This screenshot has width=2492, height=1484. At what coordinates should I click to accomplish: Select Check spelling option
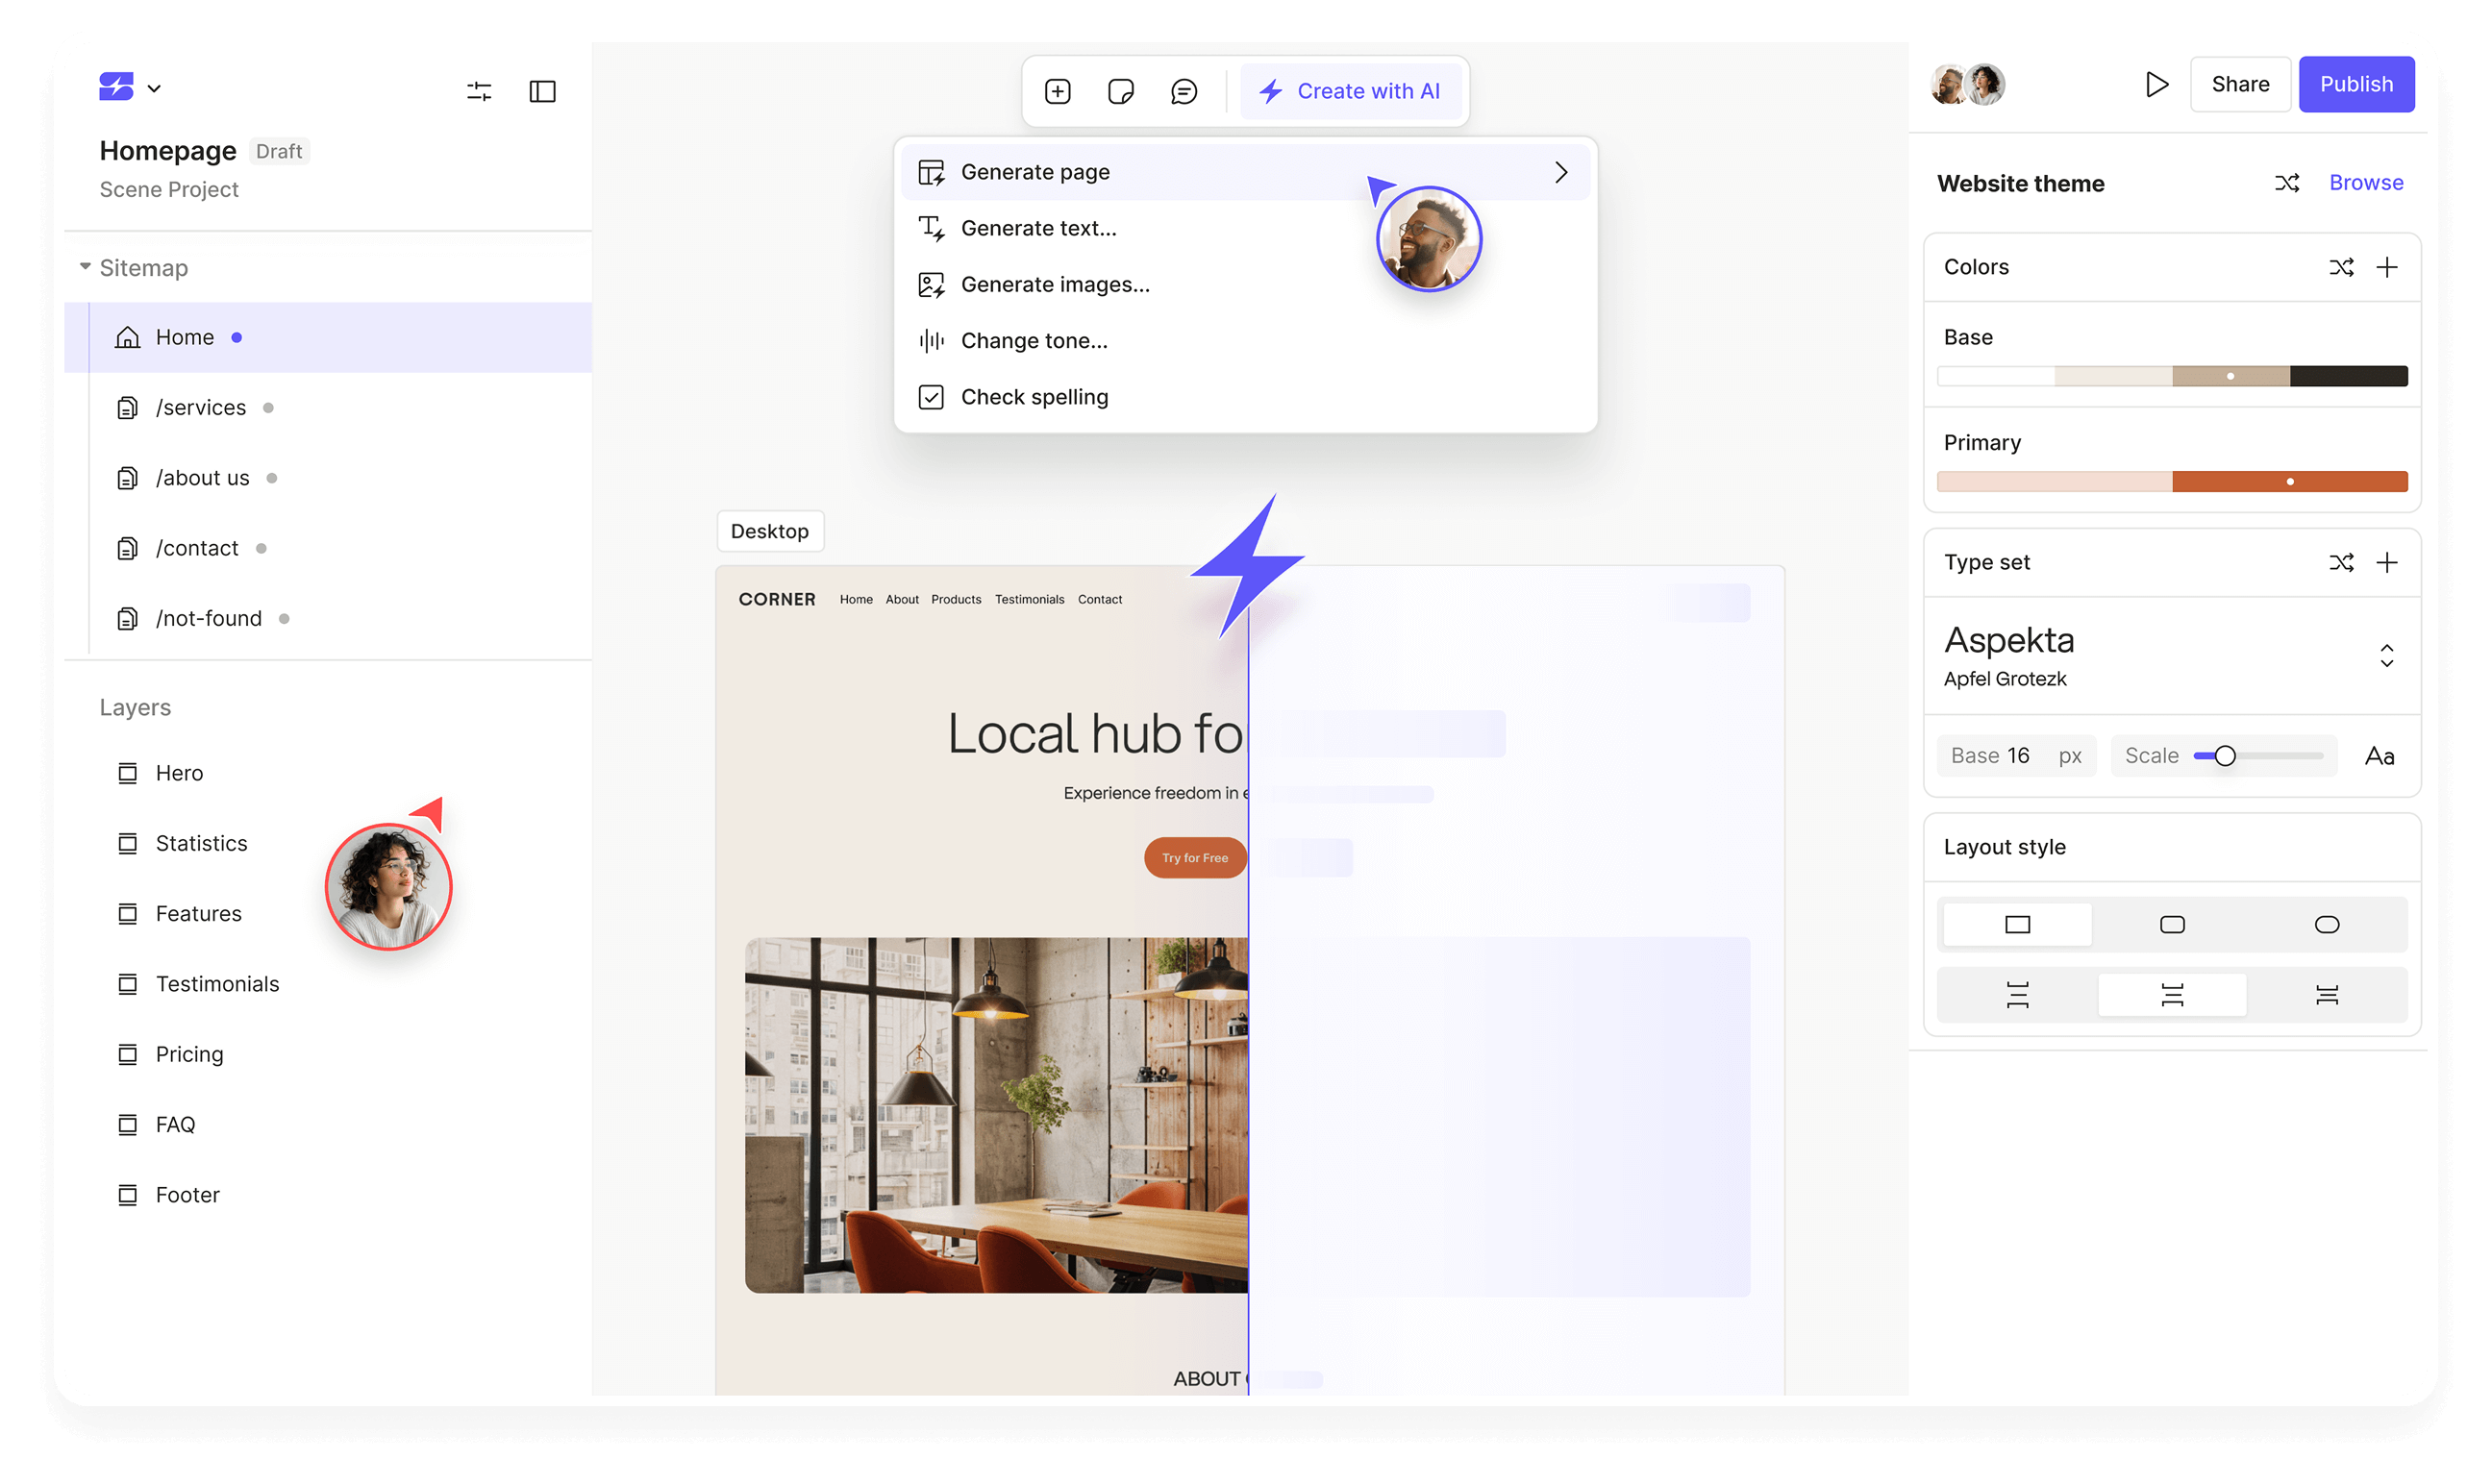pyautogui.click(x=1245, y=397)
